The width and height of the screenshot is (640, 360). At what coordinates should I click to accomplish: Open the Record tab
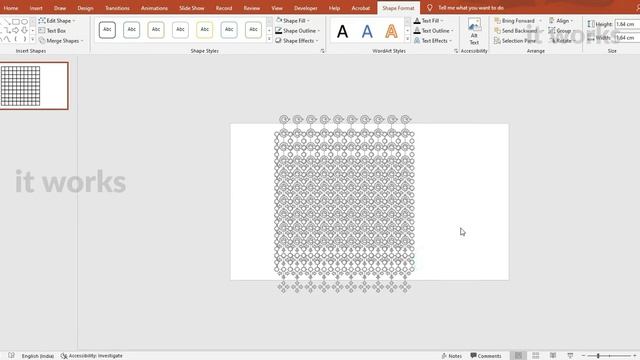click(x=224, y=8)
